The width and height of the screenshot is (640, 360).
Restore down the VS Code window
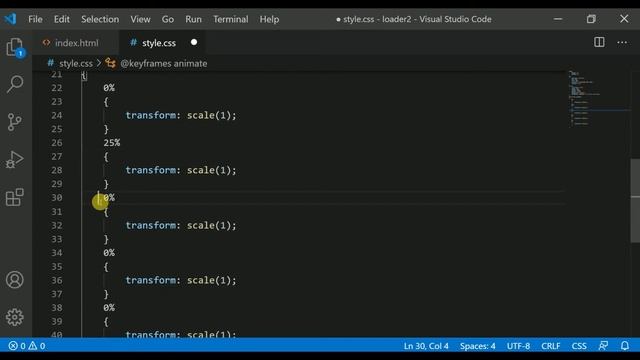click(x=591, y=19)
